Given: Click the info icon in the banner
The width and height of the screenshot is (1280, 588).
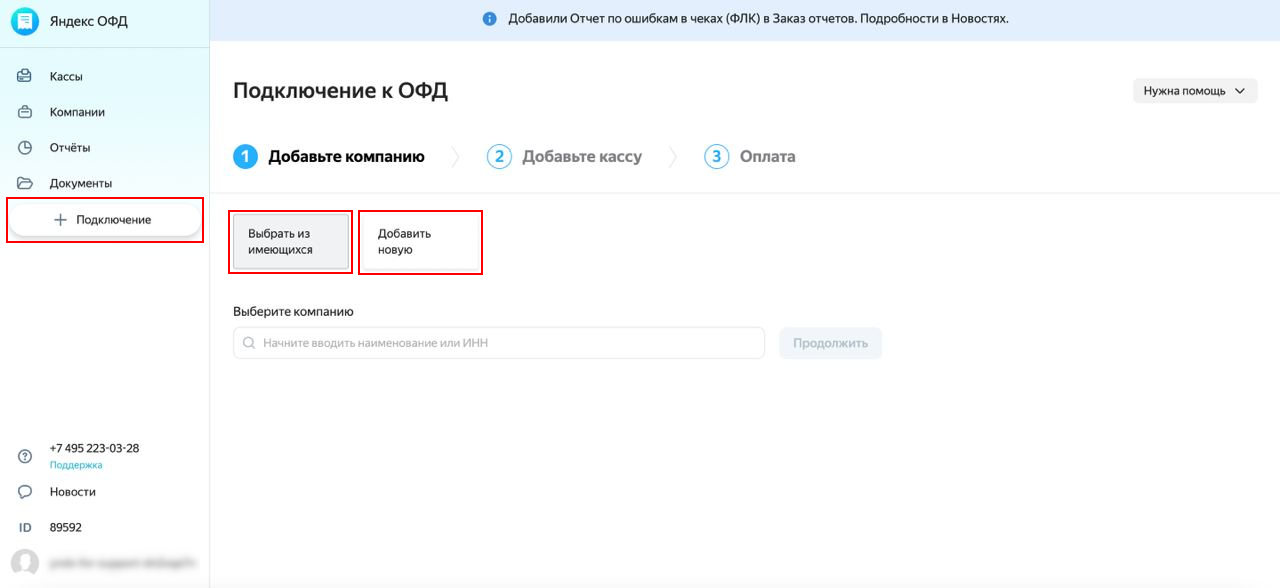Looking at the screenshot, I should pyautogui.click(x=489, y=19).
